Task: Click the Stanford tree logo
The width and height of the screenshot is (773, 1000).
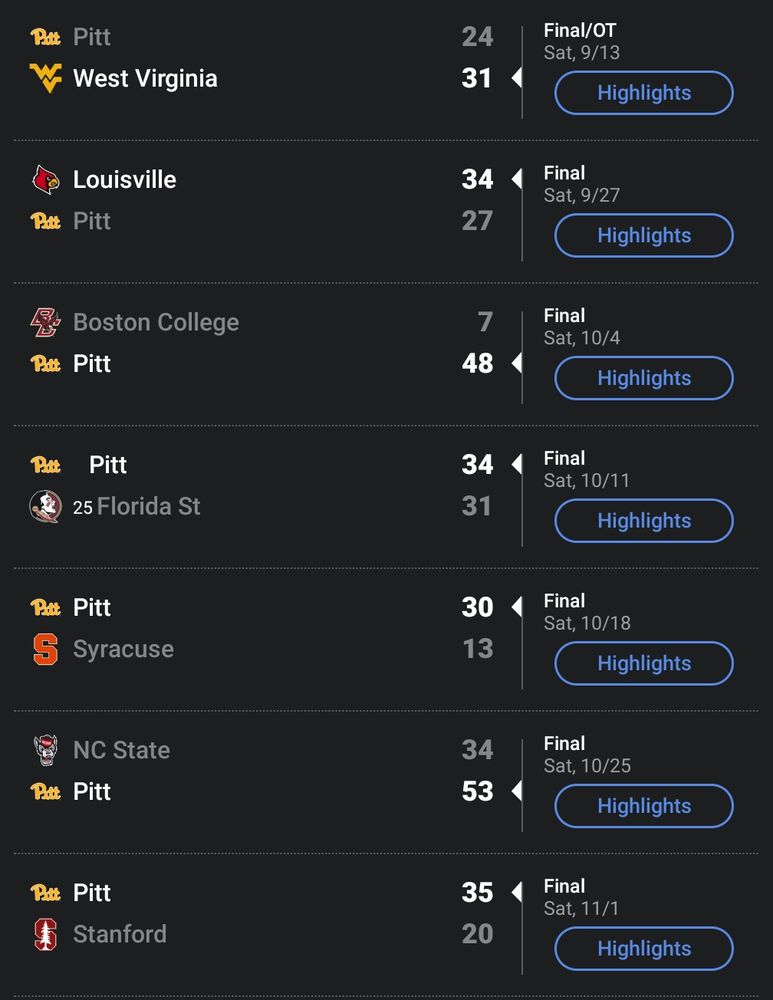Action: coord(46,934)
